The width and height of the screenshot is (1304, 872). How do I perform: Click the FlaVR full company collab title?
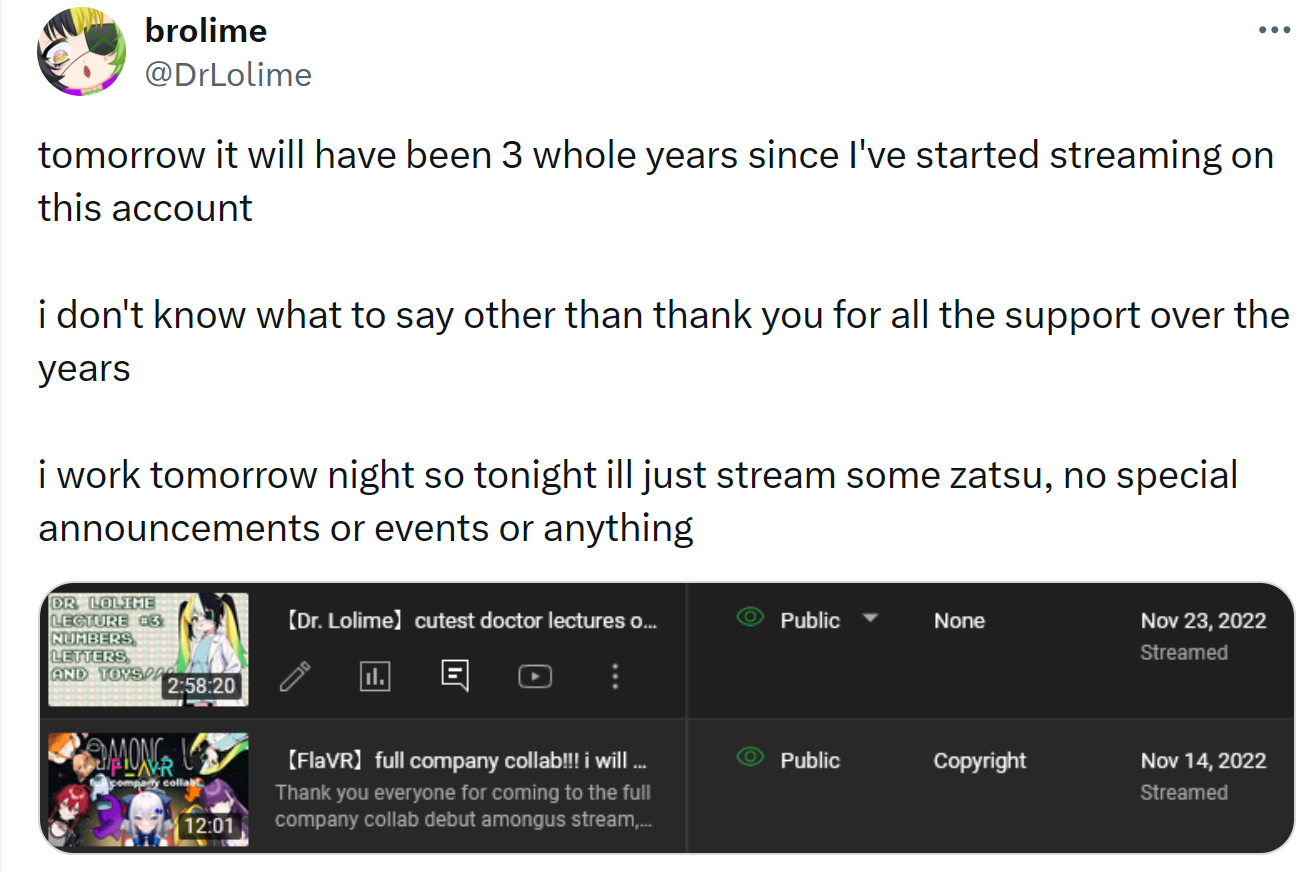[x=467, y=760]
